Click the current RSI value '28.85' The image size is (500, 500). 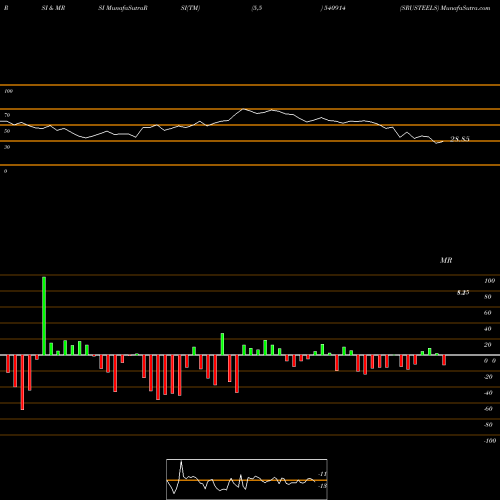(460, 139)
